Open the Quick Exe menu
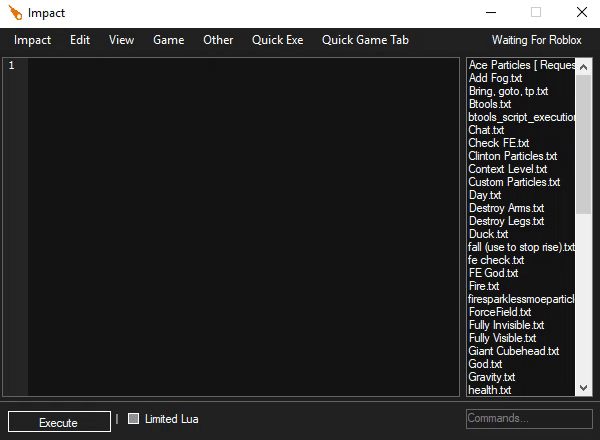The width and height of the screenshot is (600, 440). tap(277, 40)
